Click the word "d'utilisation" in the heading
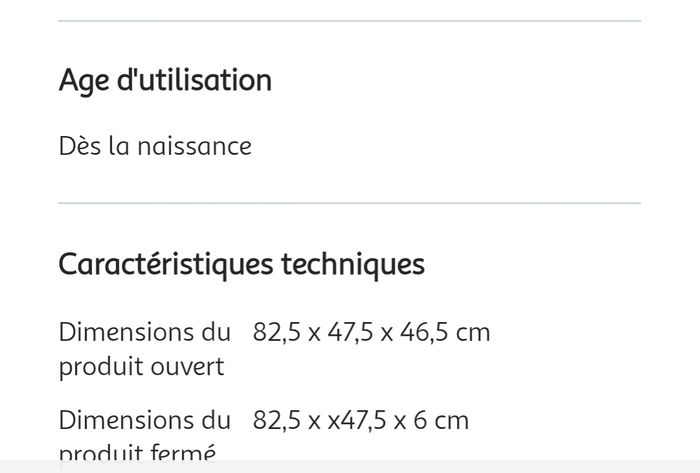The width and height of the screenshot is (700, 473). (194, 81)
